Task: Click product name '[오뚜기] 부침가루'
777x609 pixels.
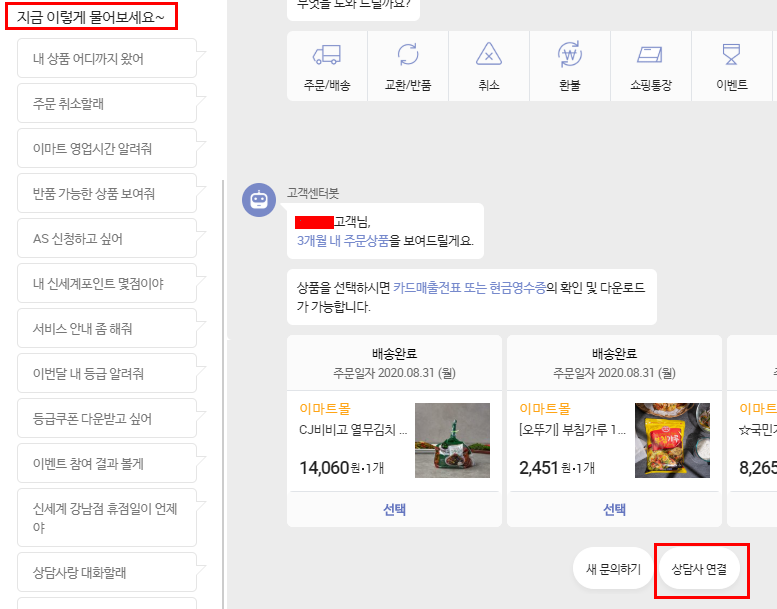Action: coord(572,430)
